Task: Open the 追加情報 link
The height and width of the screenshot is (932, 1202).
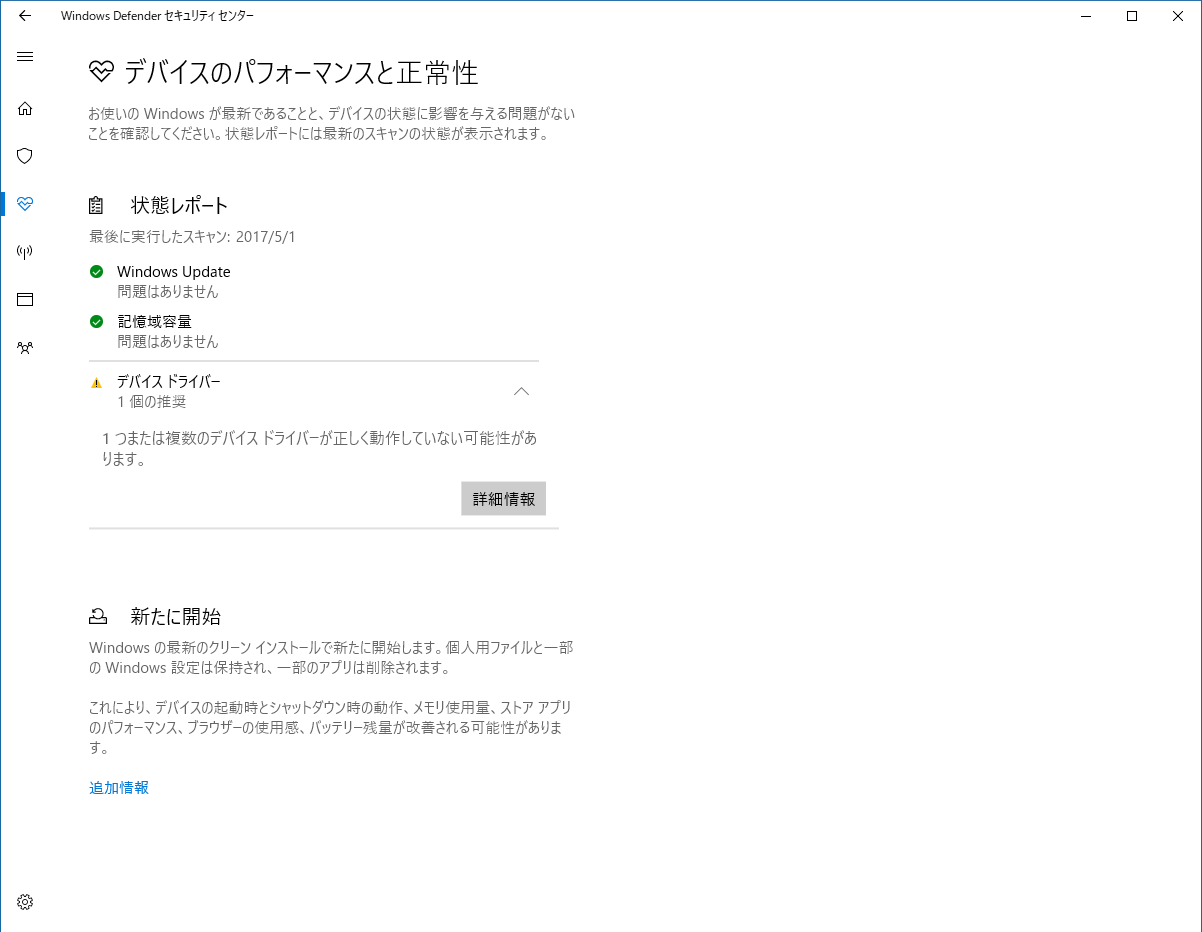Action: click(119, 788)
